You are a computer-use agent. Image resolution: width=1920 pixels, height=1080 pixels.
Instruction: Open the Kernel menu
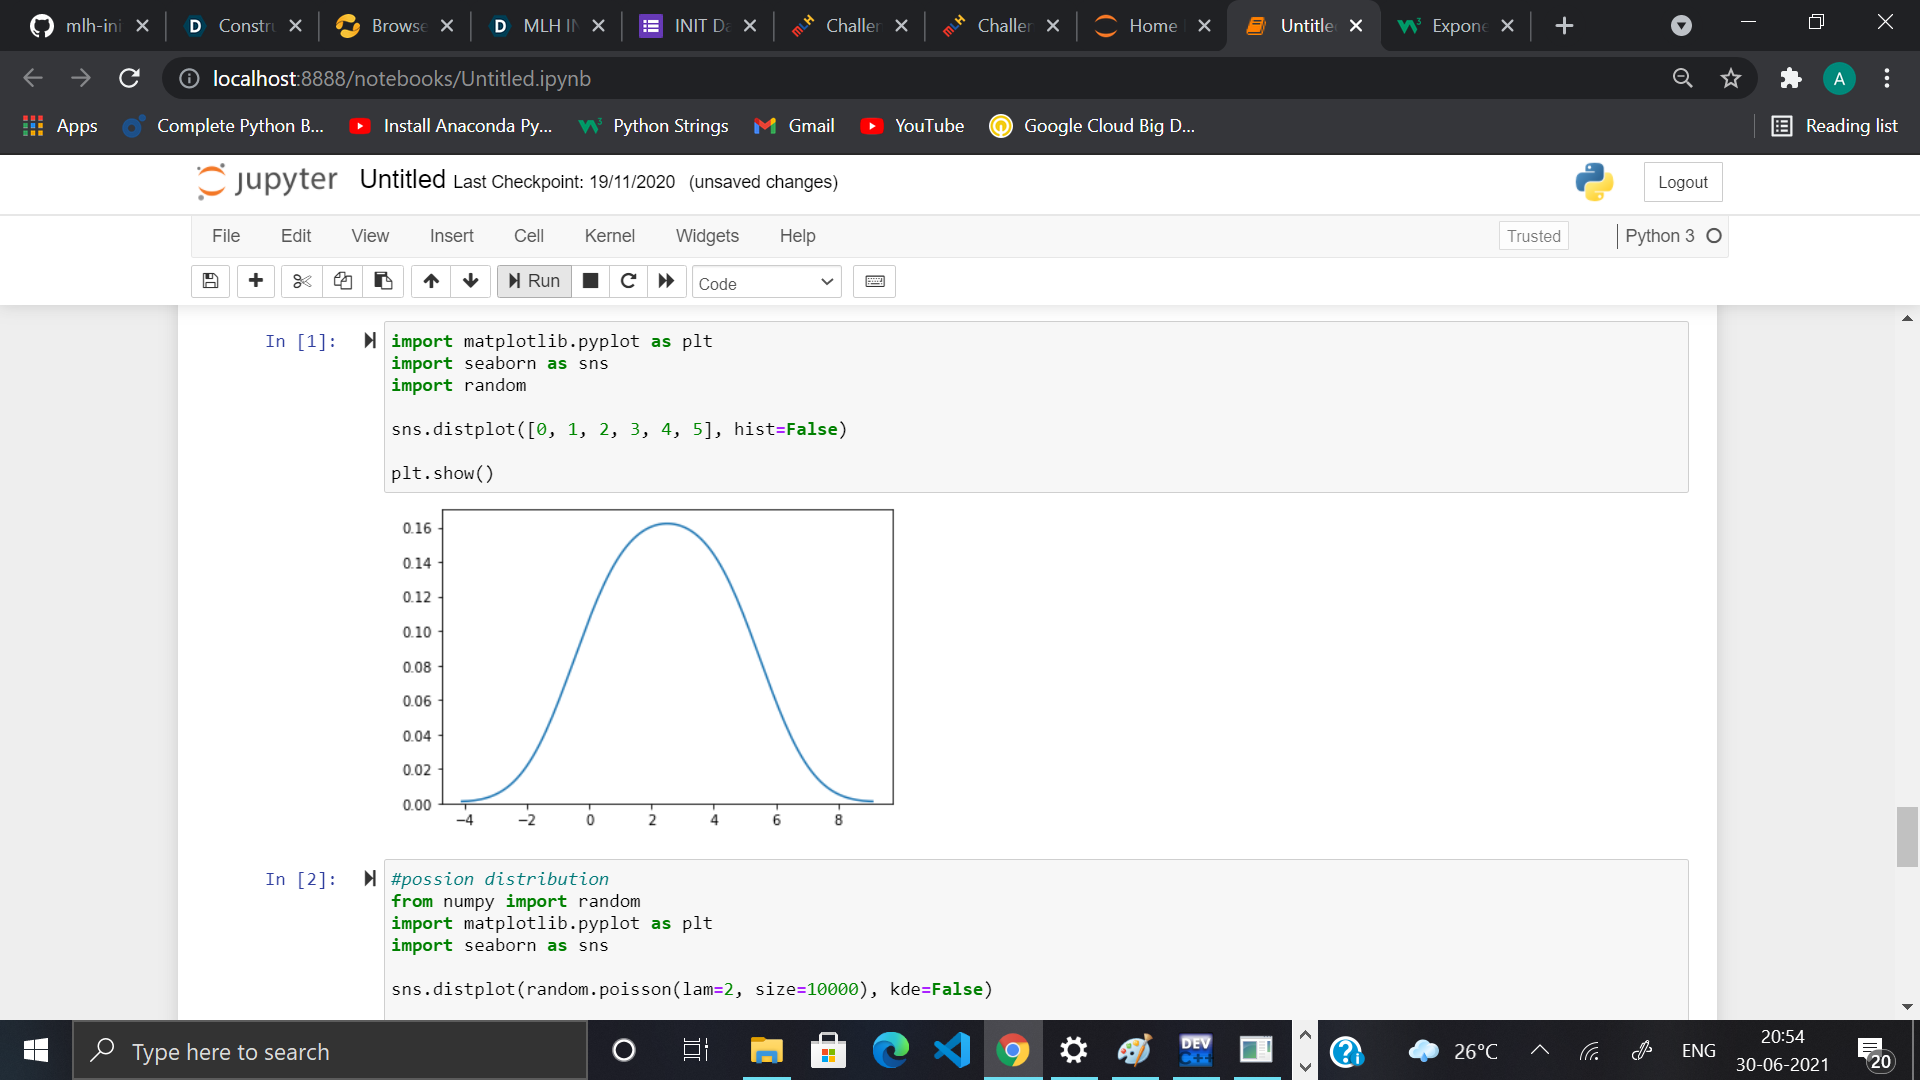(x=609, y=236)
